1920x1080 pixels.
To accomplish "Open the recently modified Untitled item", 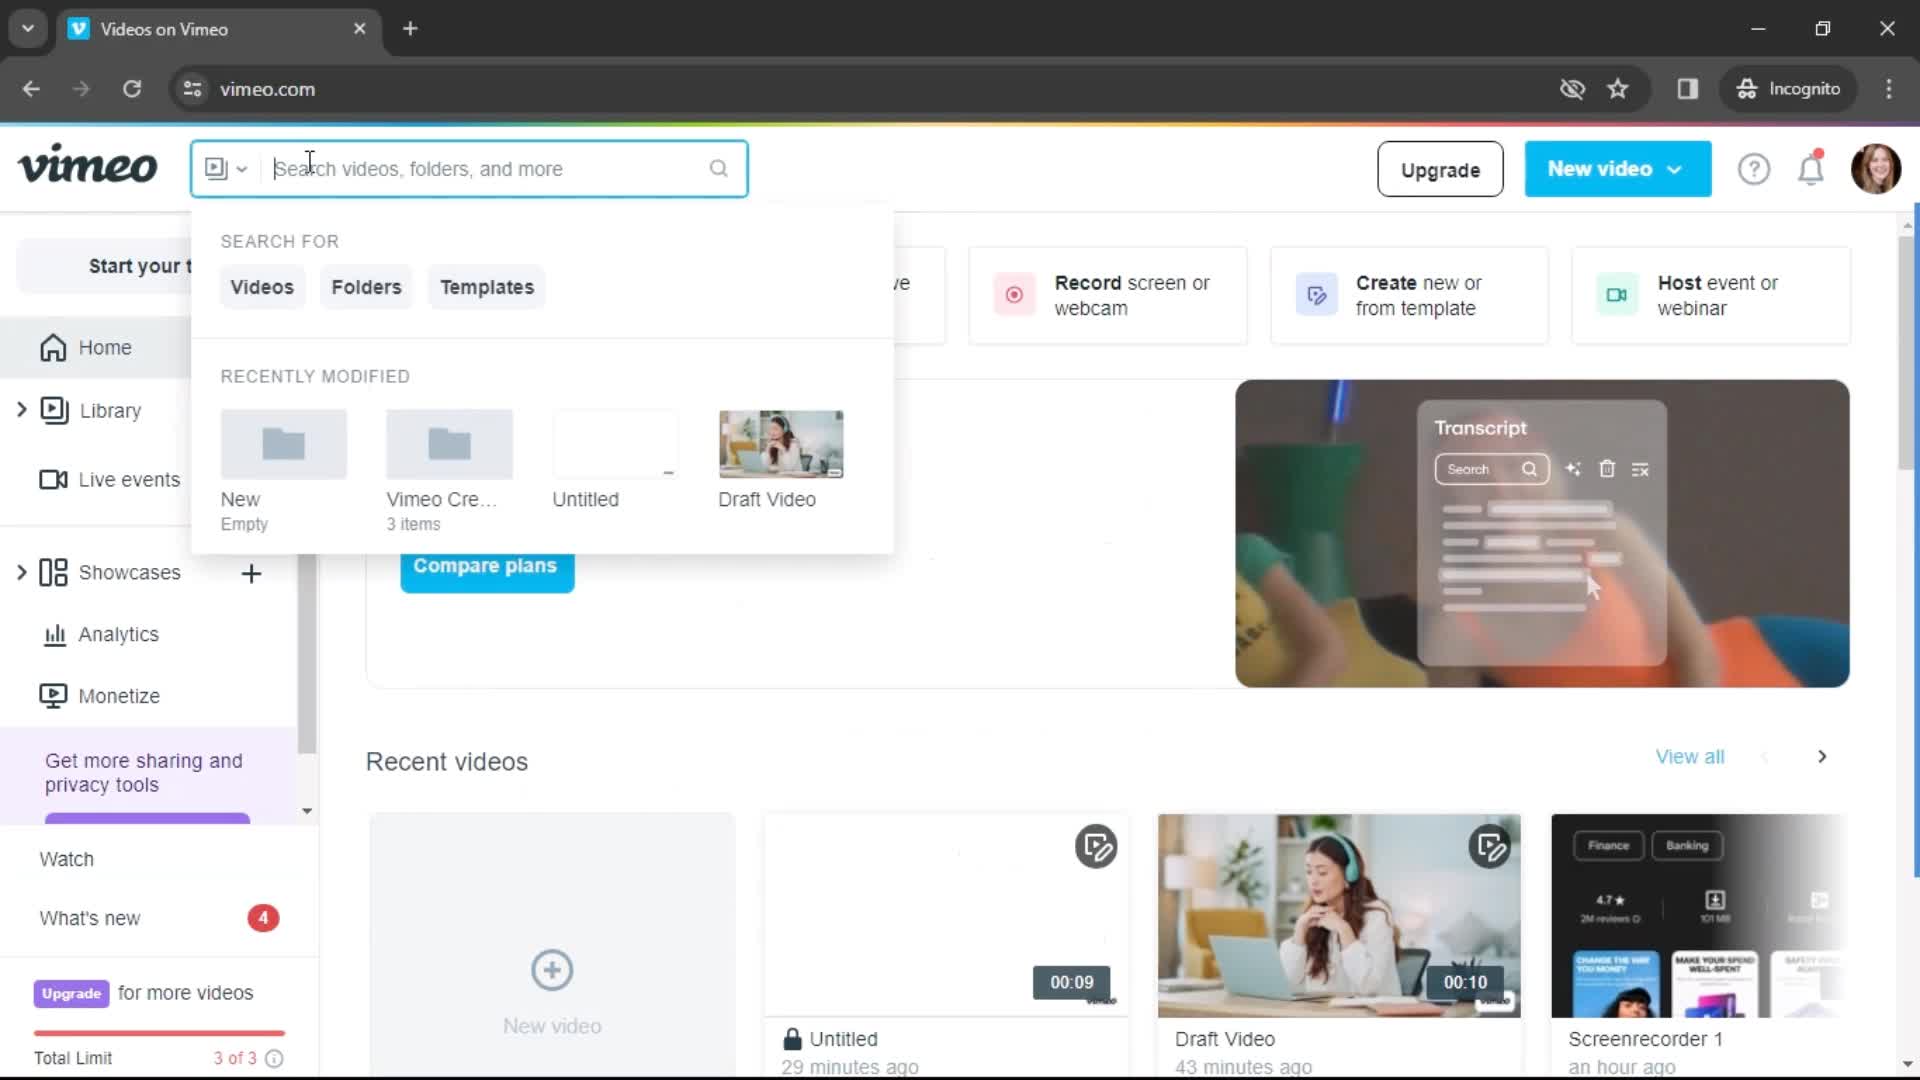I will [615, 460].
